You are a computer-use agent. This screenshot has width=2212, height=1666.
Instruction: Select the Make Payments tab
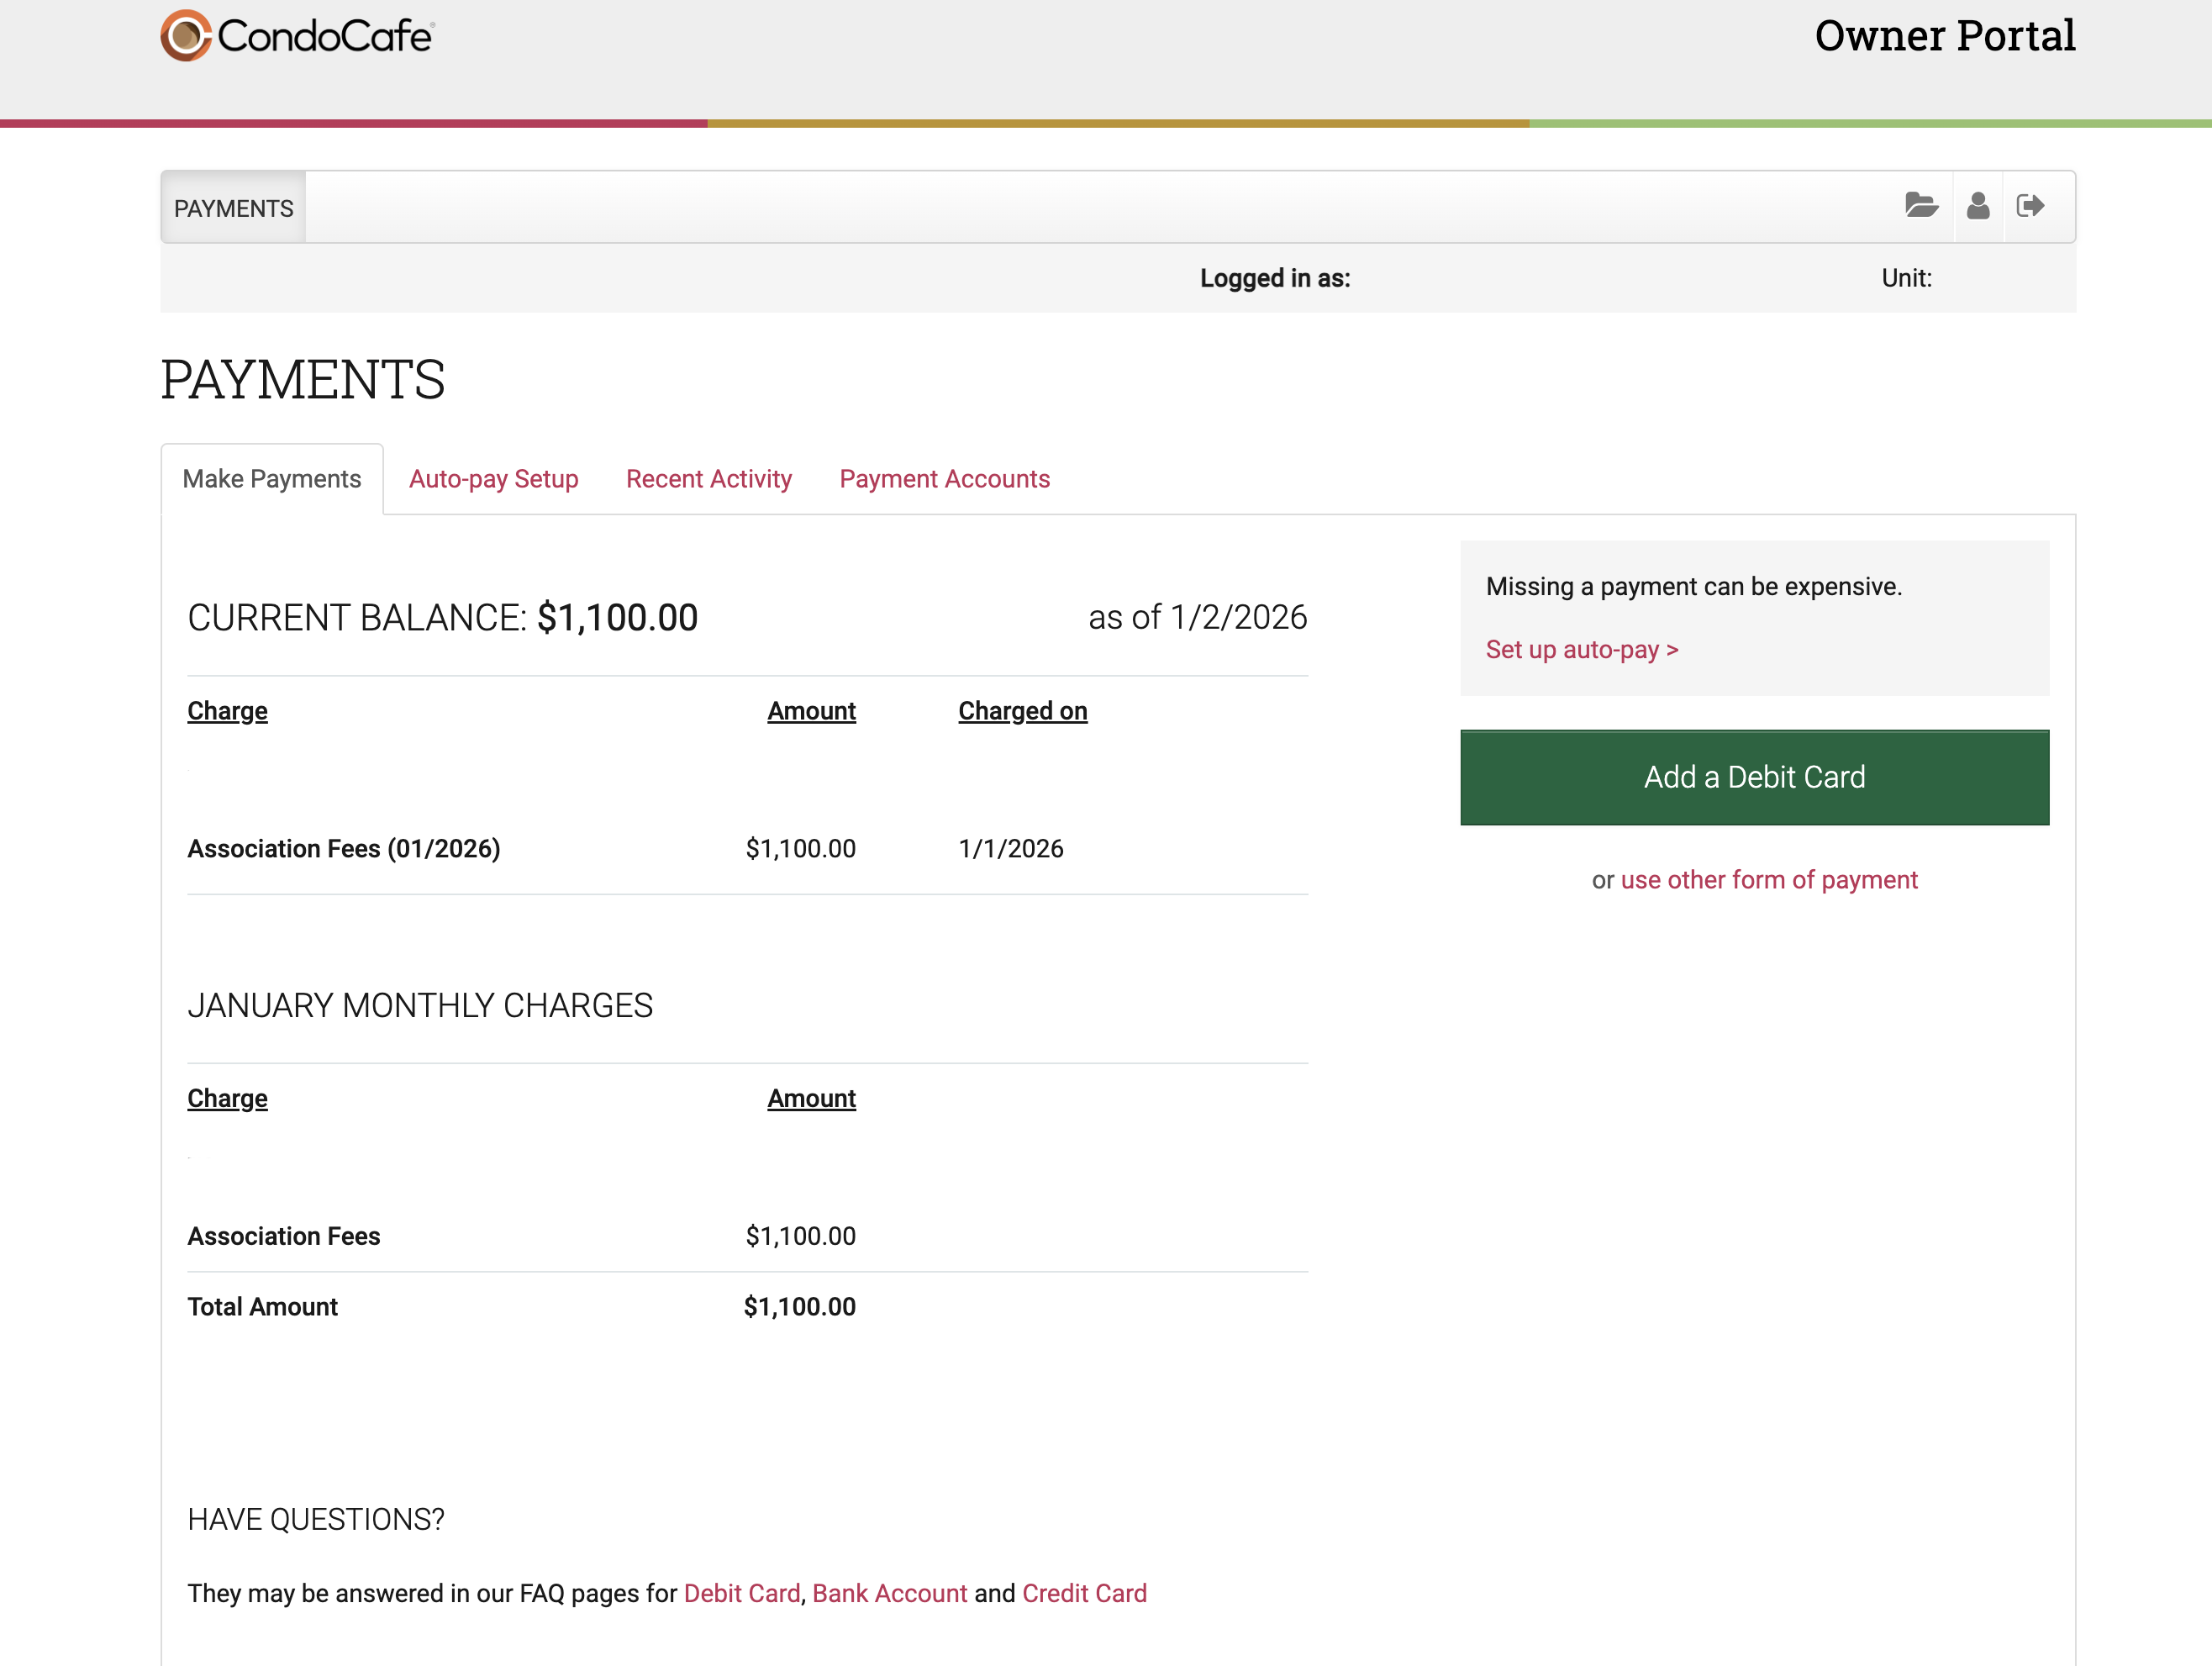[x=271, y=479]
